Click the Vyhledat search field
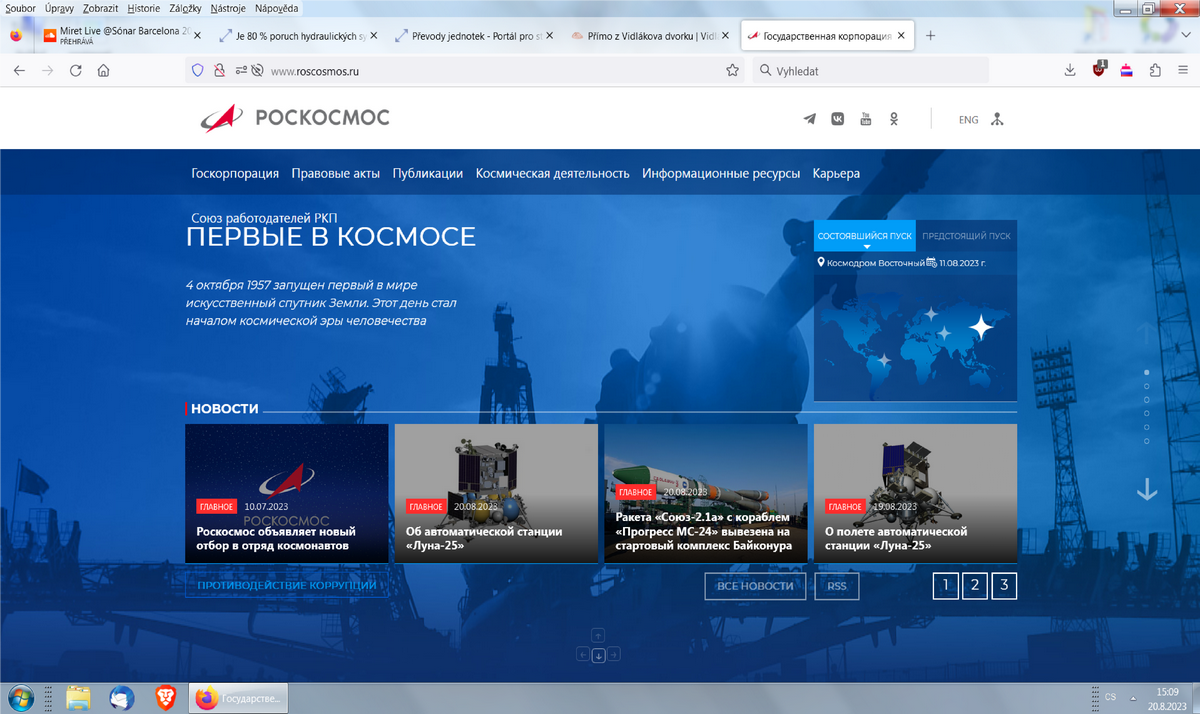Viewport: 1200px width, 714px height. (870, 71)
